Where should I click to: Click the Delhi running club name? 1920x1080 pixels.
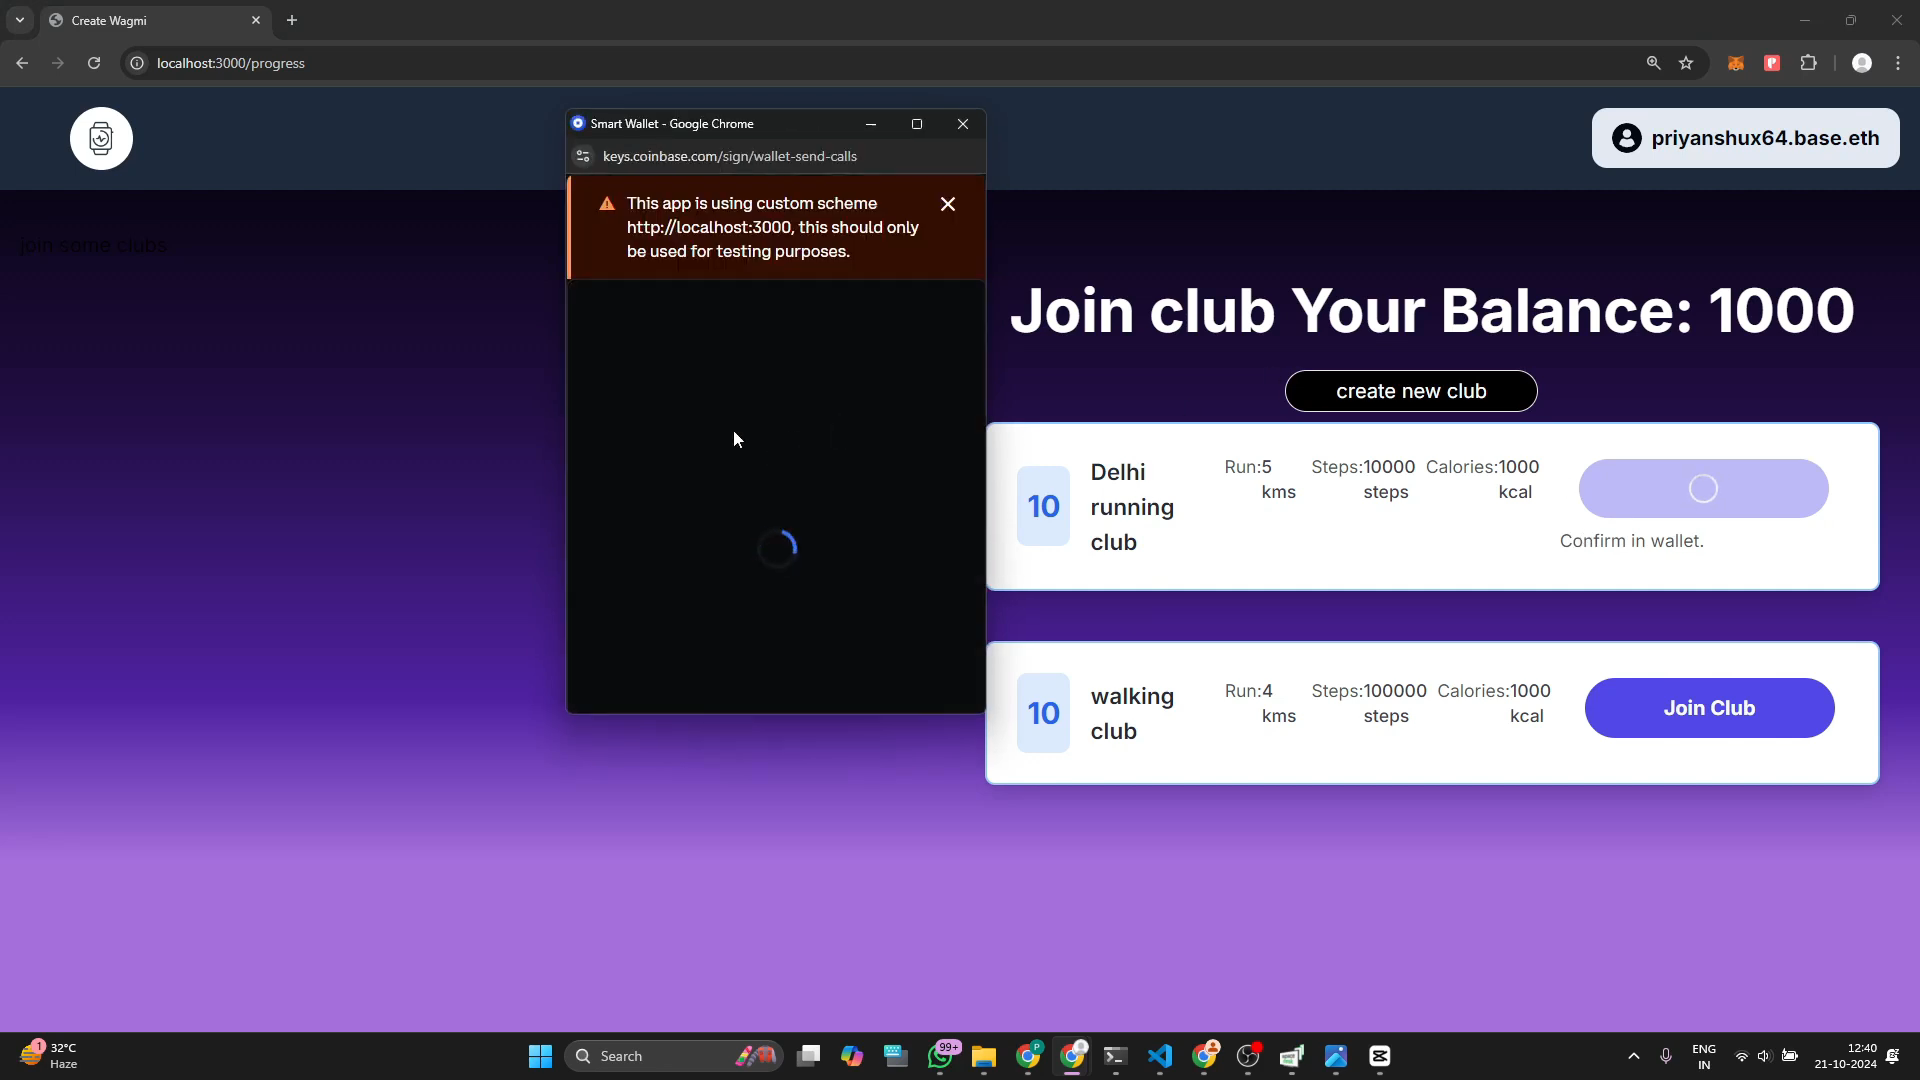point(1132,507)
